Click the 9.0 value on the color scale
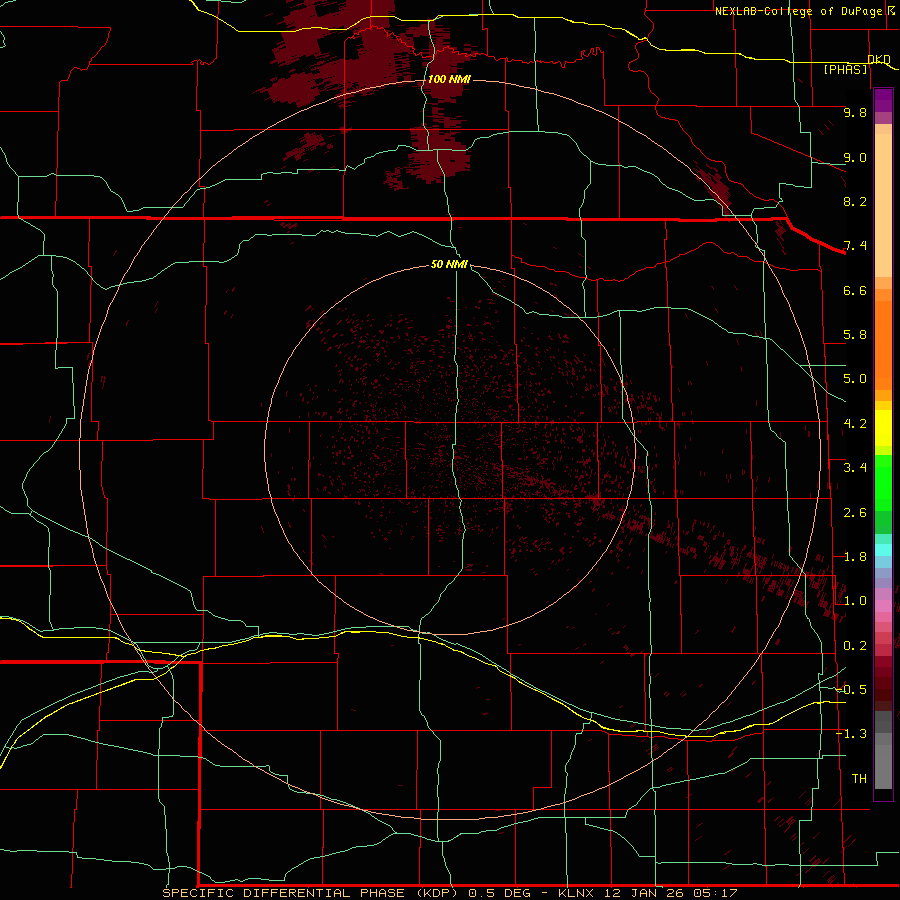Viewport: 900px width, 900px height. pyautogui.click(x=855, y=157)
